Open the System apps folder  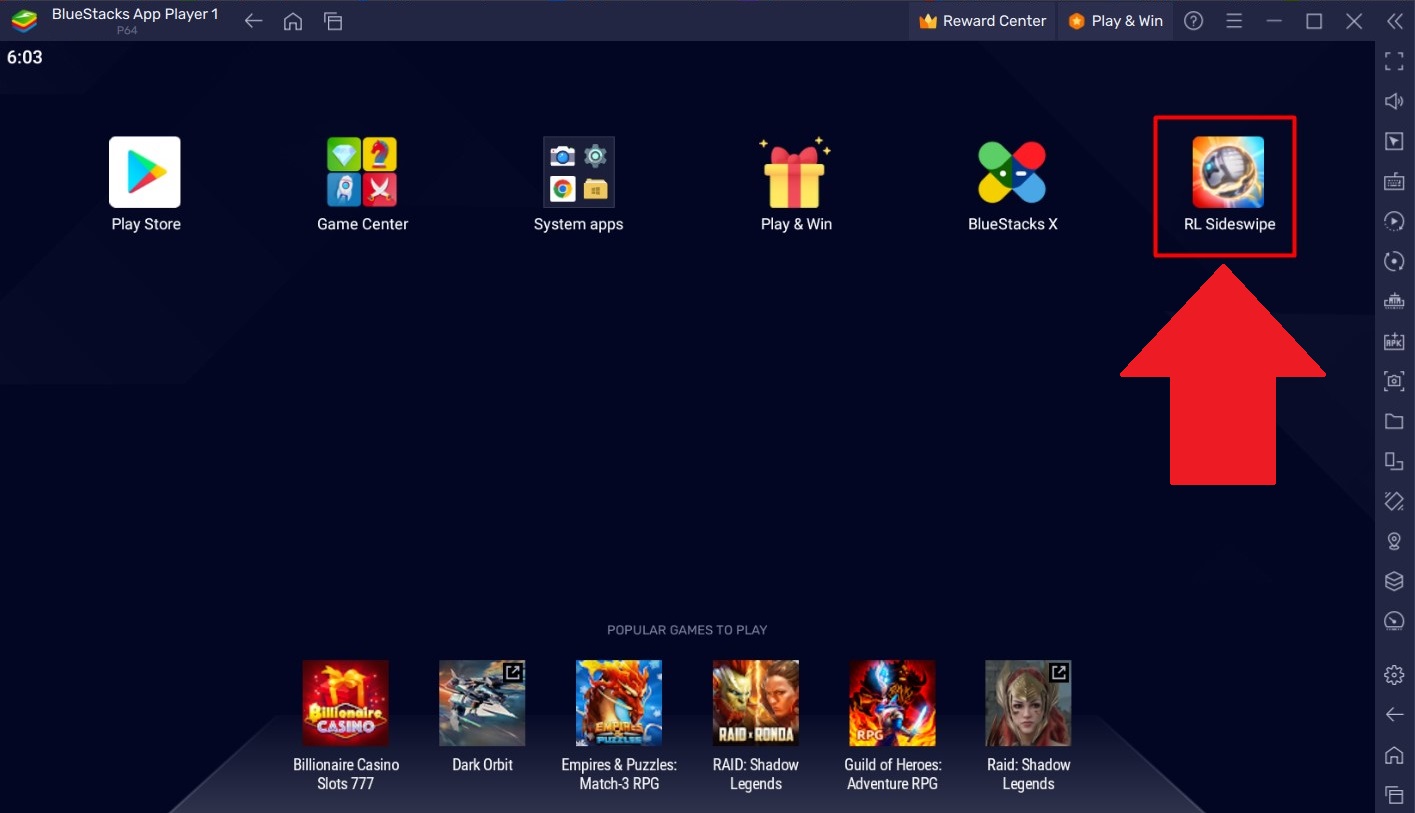(578, 172)
